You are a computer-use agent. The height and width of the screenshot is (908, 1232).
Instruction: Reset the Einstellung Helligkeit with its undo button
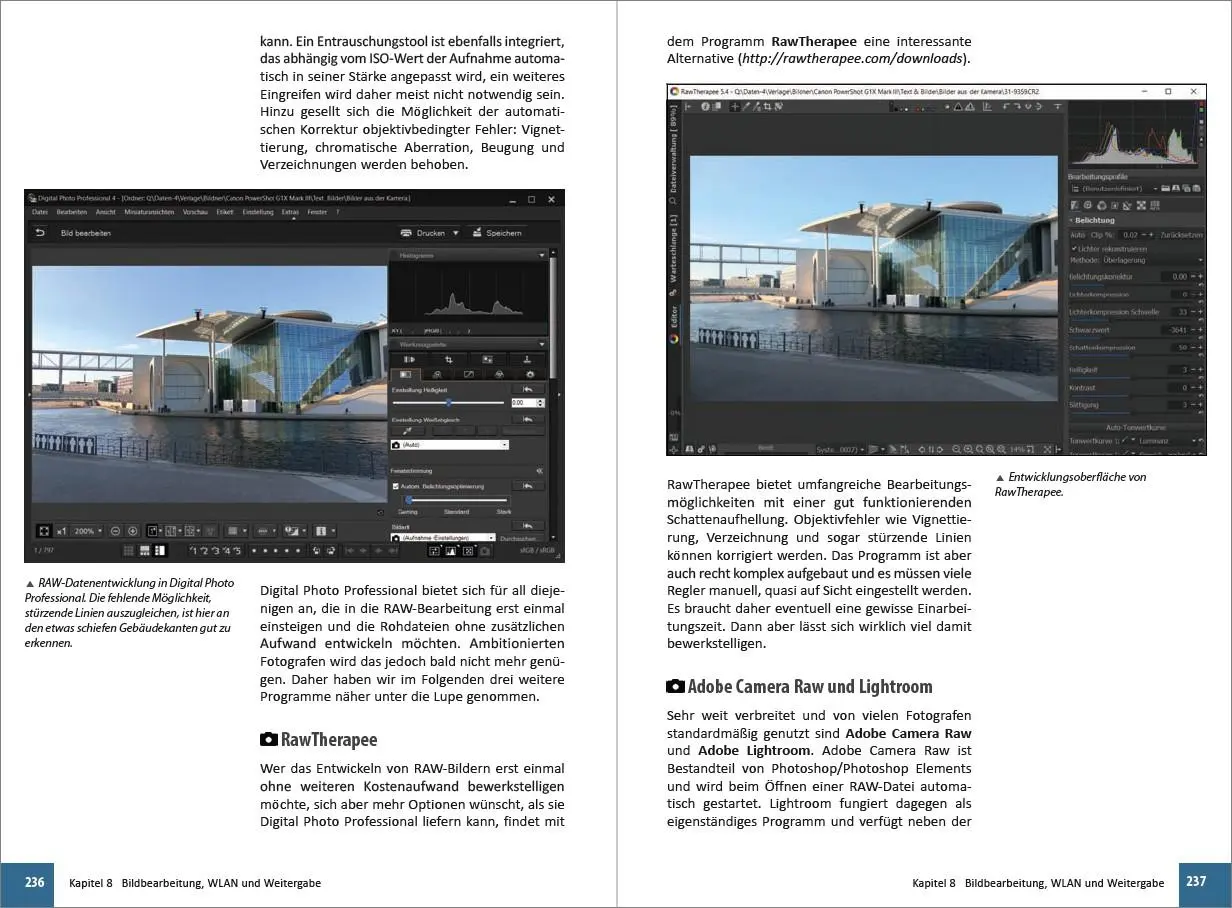click(x=528, y=389)
